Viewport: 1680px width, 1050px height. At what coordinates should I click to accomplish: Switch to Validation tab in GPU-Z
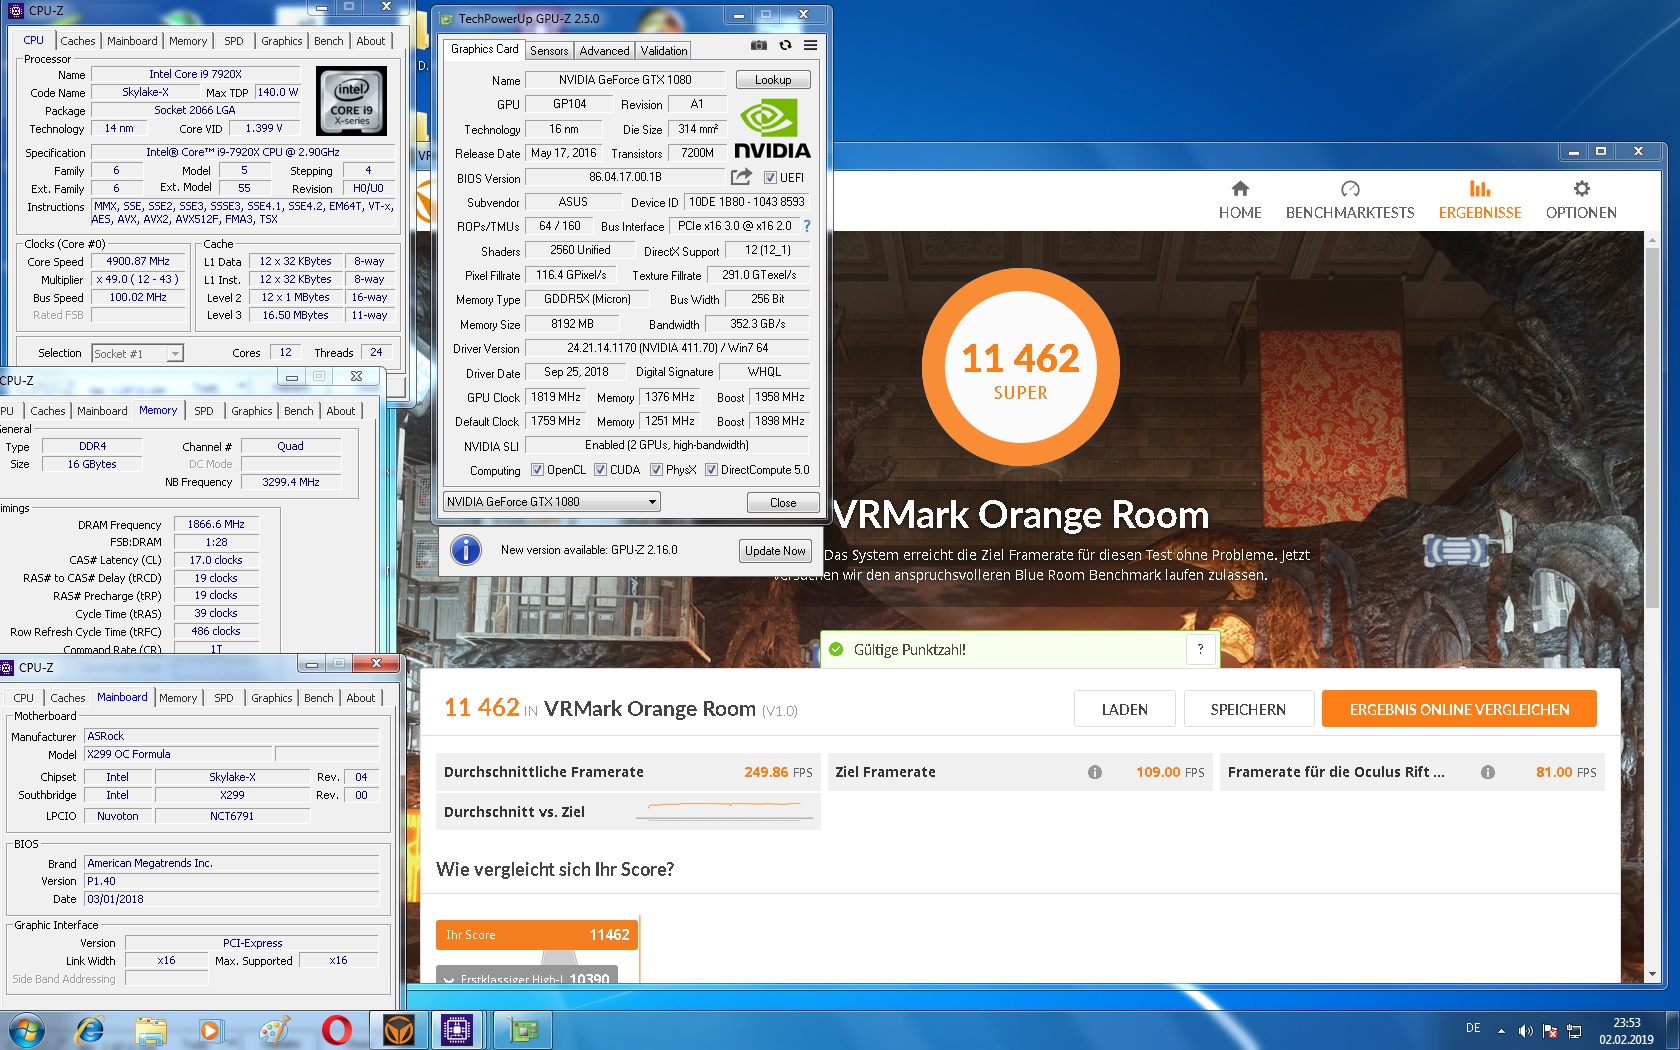664,50
